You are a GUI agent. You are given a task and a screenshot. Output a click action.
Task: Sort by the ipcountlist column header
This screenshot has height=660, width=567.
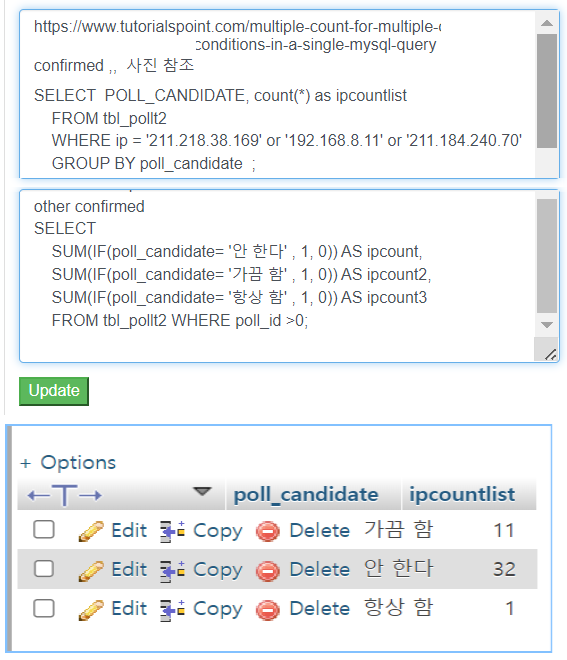pos(462,494)
